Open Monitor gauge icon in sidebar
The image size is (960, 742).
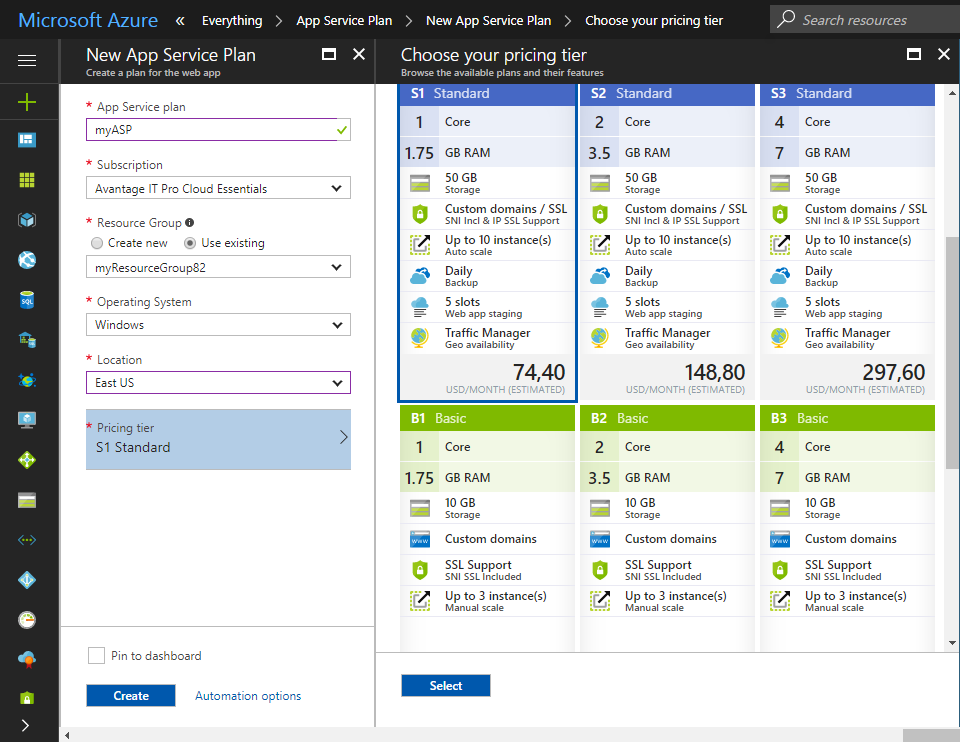click(x=27, y=620)
